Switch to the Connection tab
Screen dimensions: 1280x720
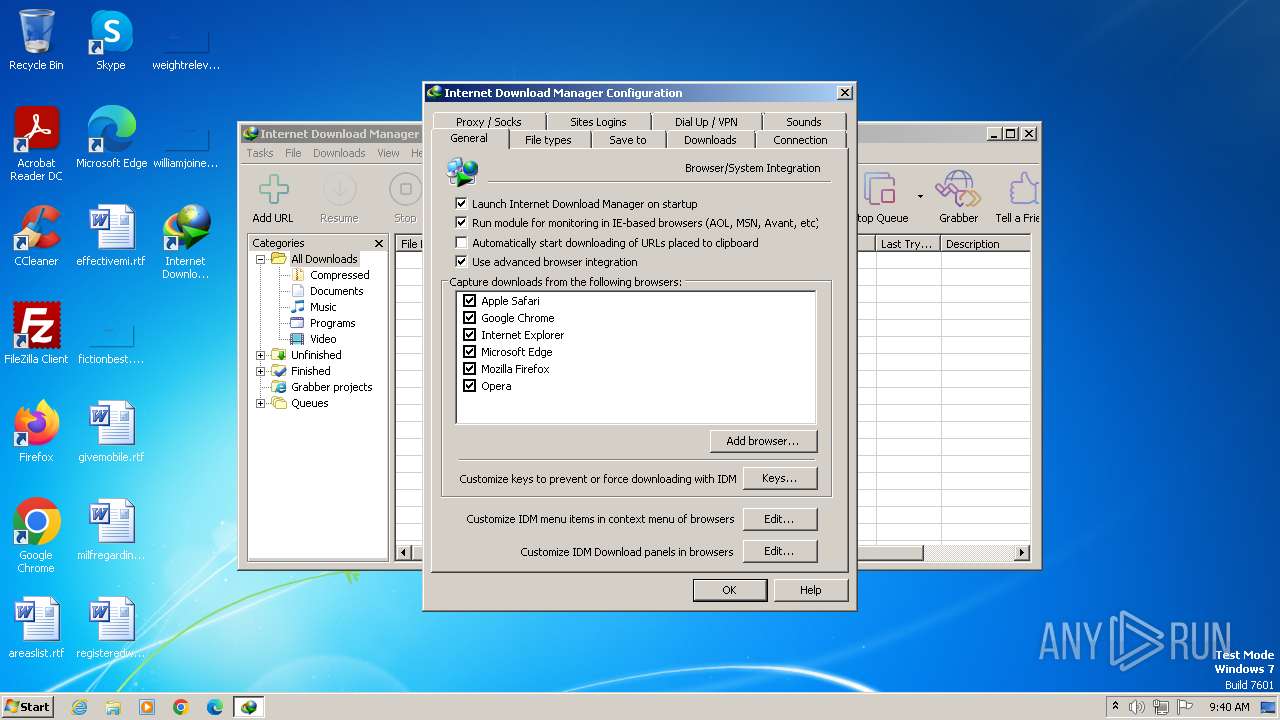pyautogui.click(x=800, y=140)
